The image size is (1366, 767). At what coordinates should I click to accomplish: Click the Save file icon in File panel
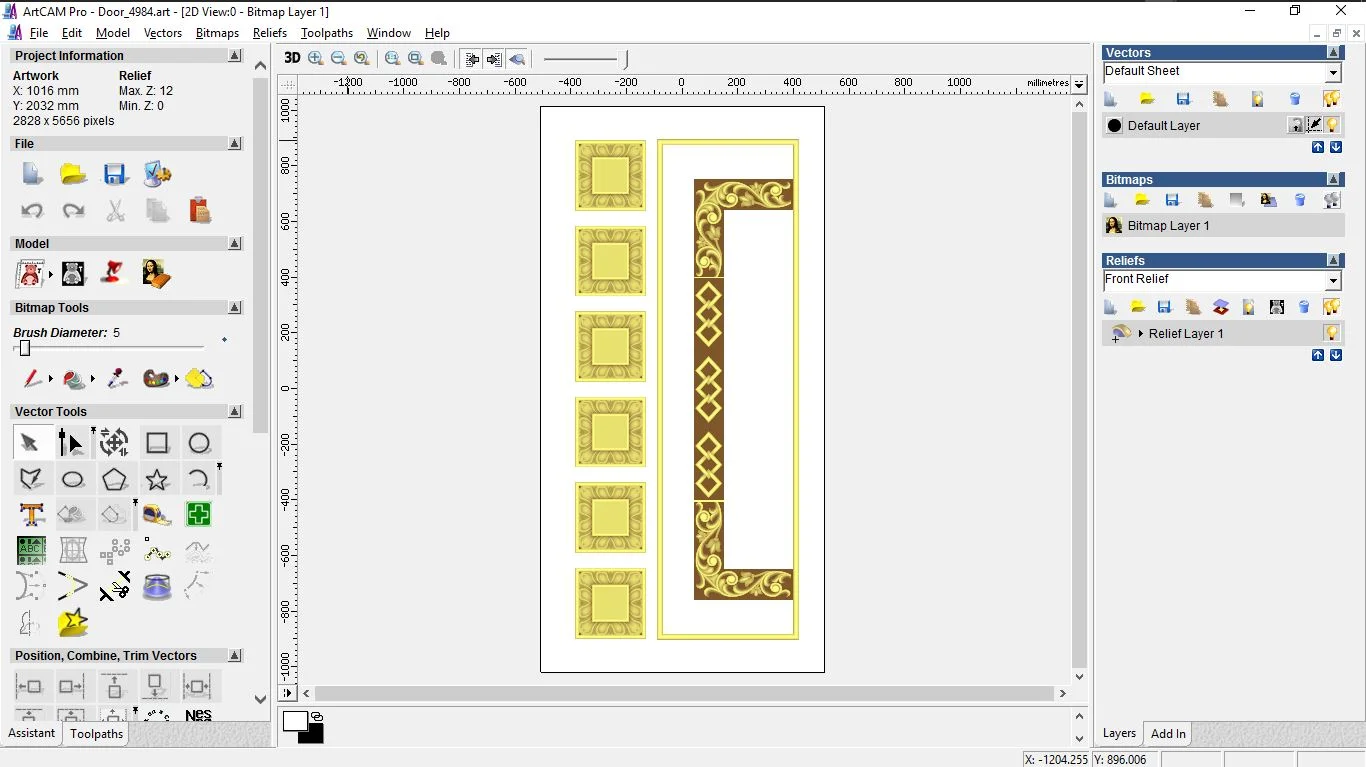coord(115,175)
